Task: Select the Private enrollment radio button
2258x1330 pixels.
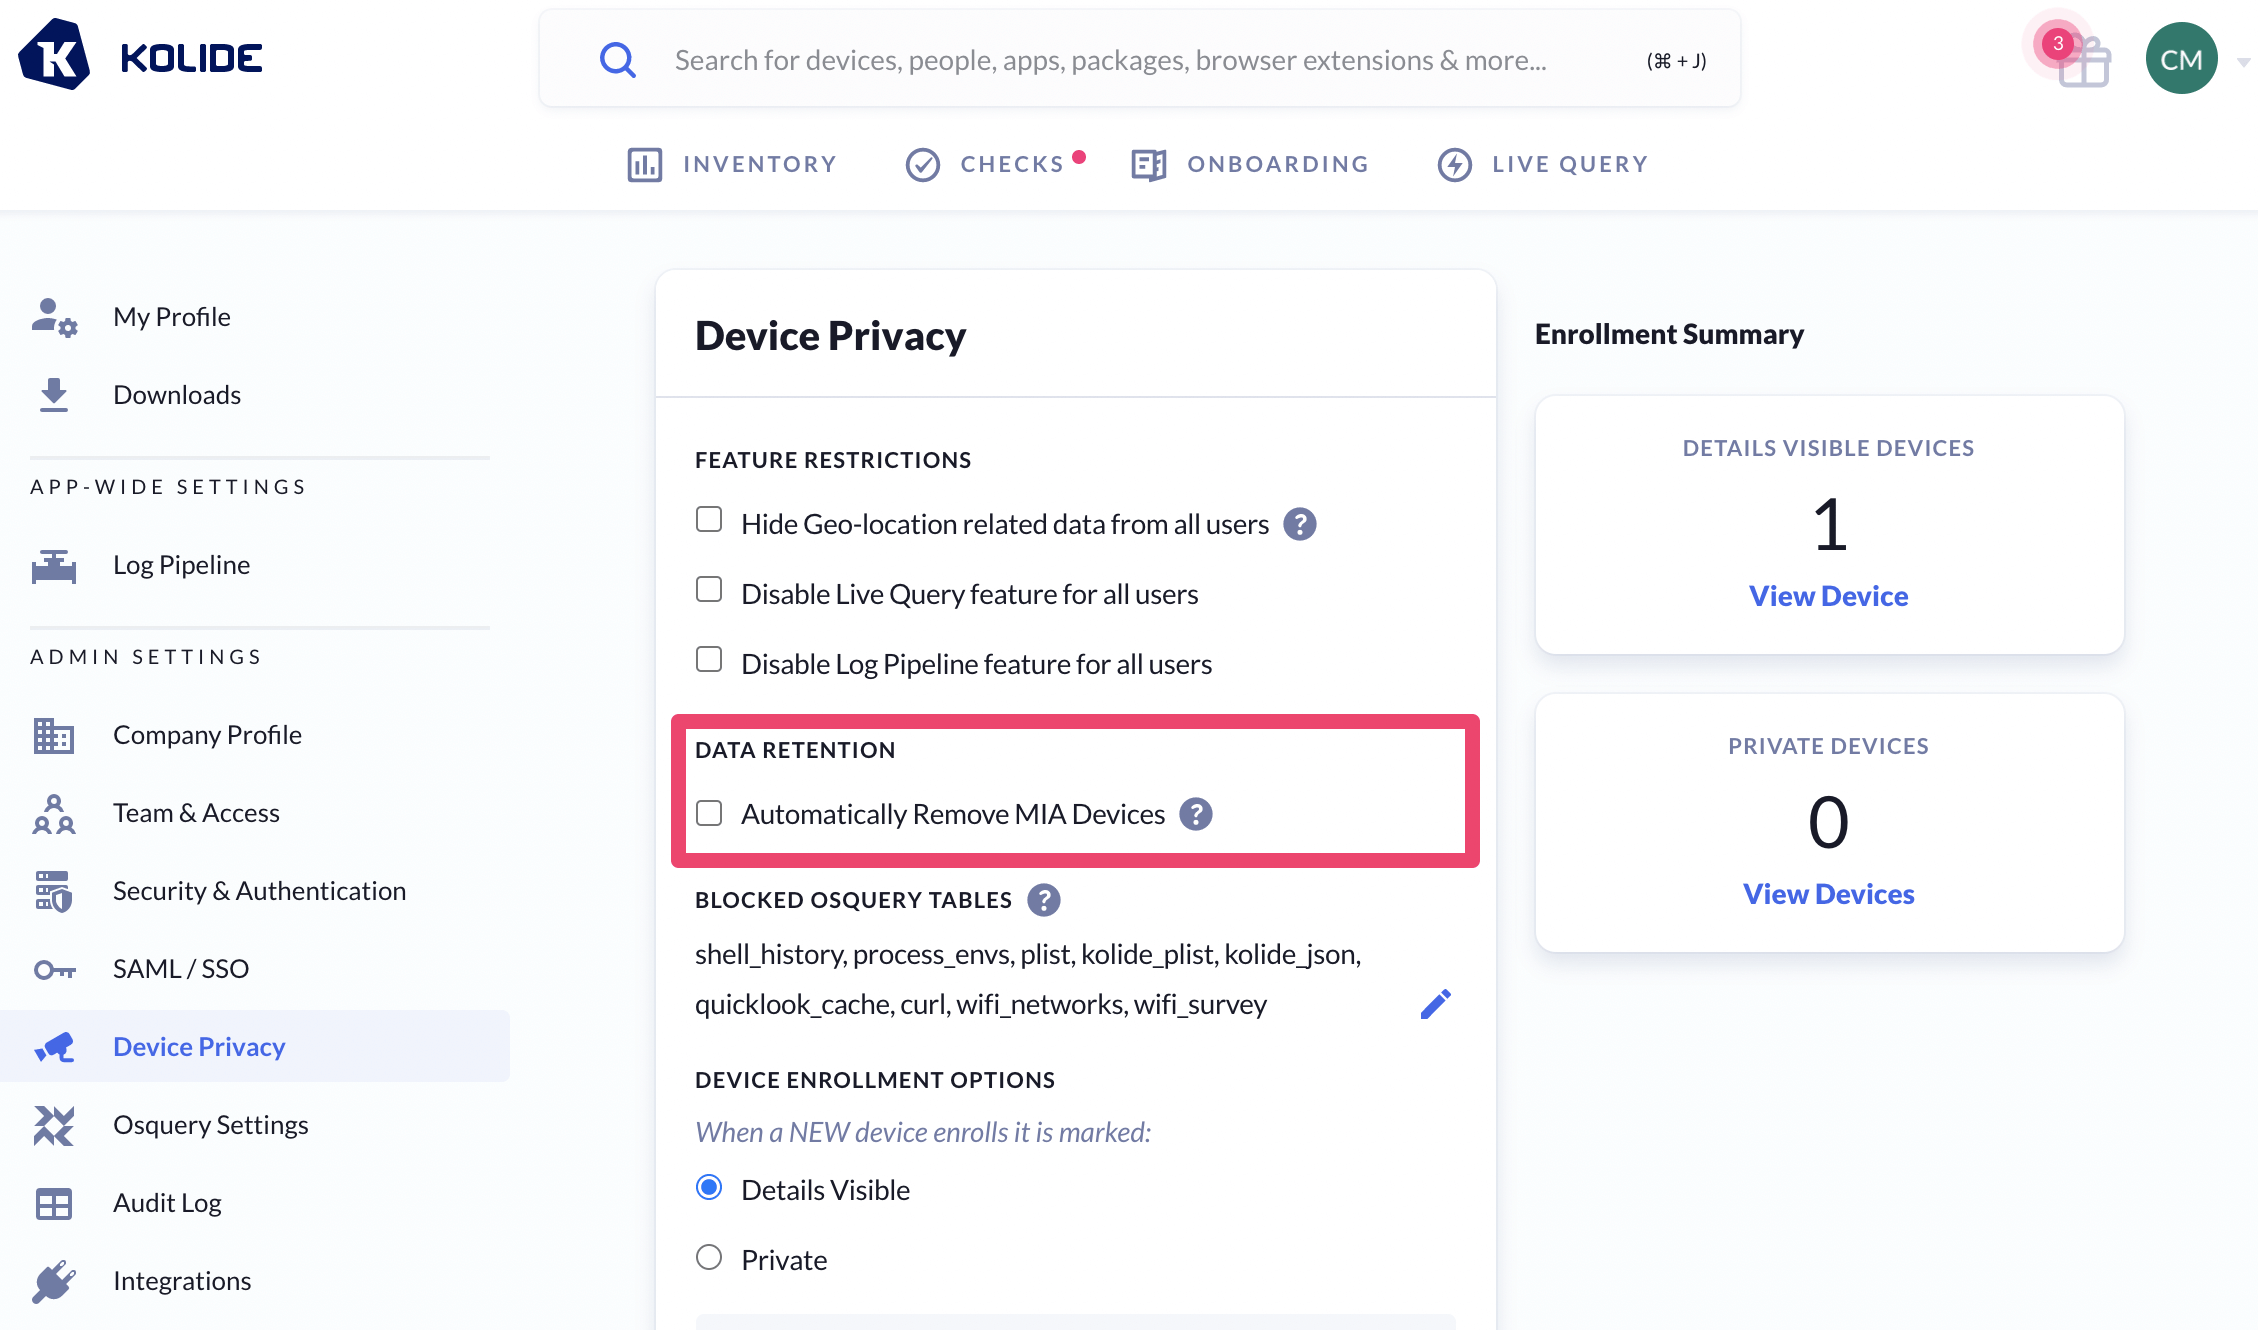Action: (x=709, y=1257)
